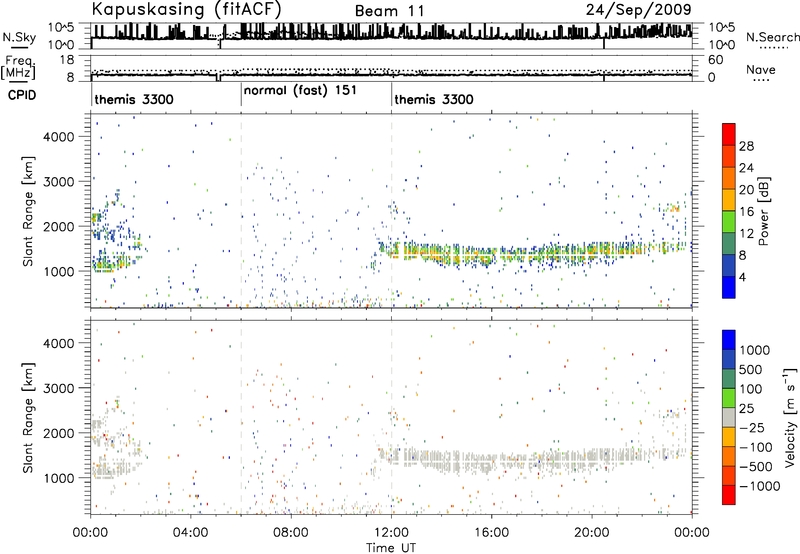Screen dimensions: 800x554
Task: Click the '16:00' time axis tick label
Action: pyautogui.click(x=491, y=533)
